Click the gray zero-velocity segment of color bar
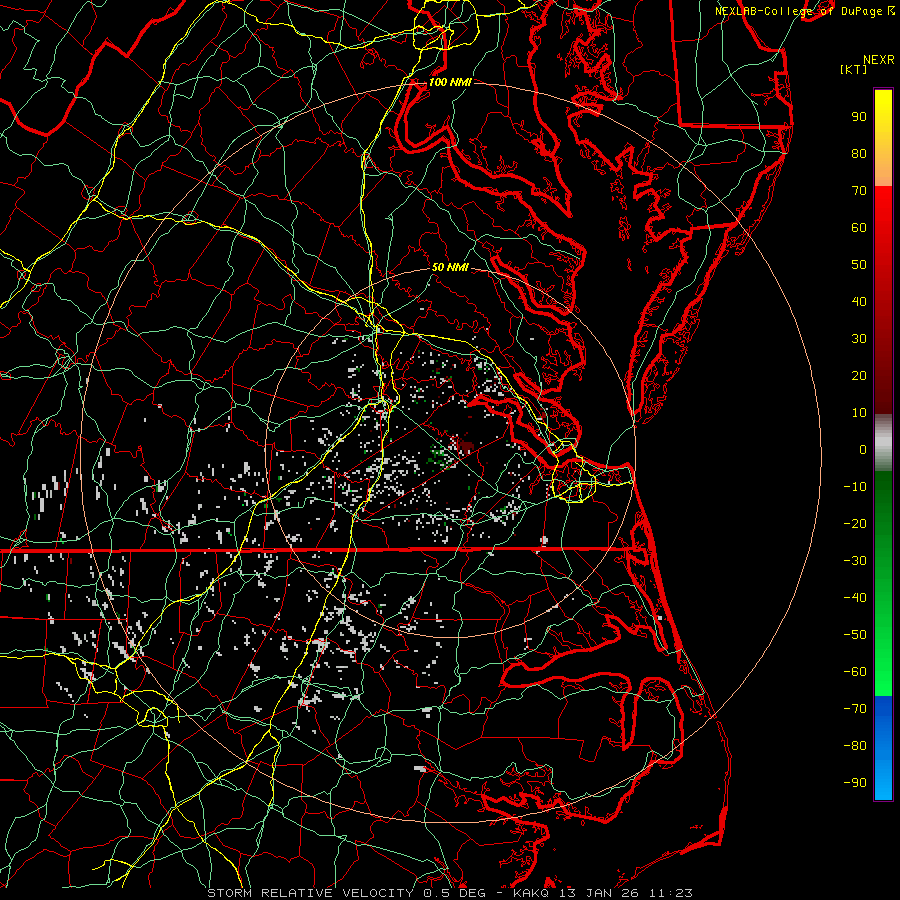 [883, 443]
